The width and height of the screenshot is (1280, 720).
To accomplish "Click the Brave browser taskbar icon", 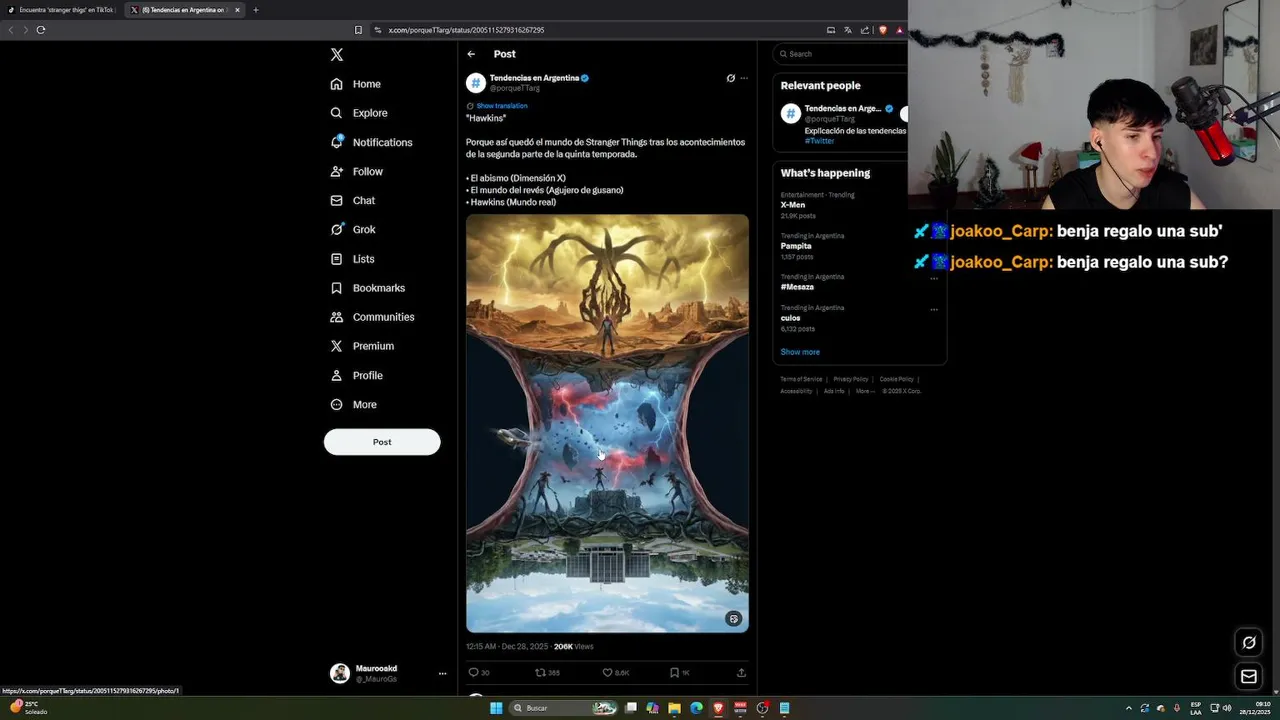I will point(718,708).
